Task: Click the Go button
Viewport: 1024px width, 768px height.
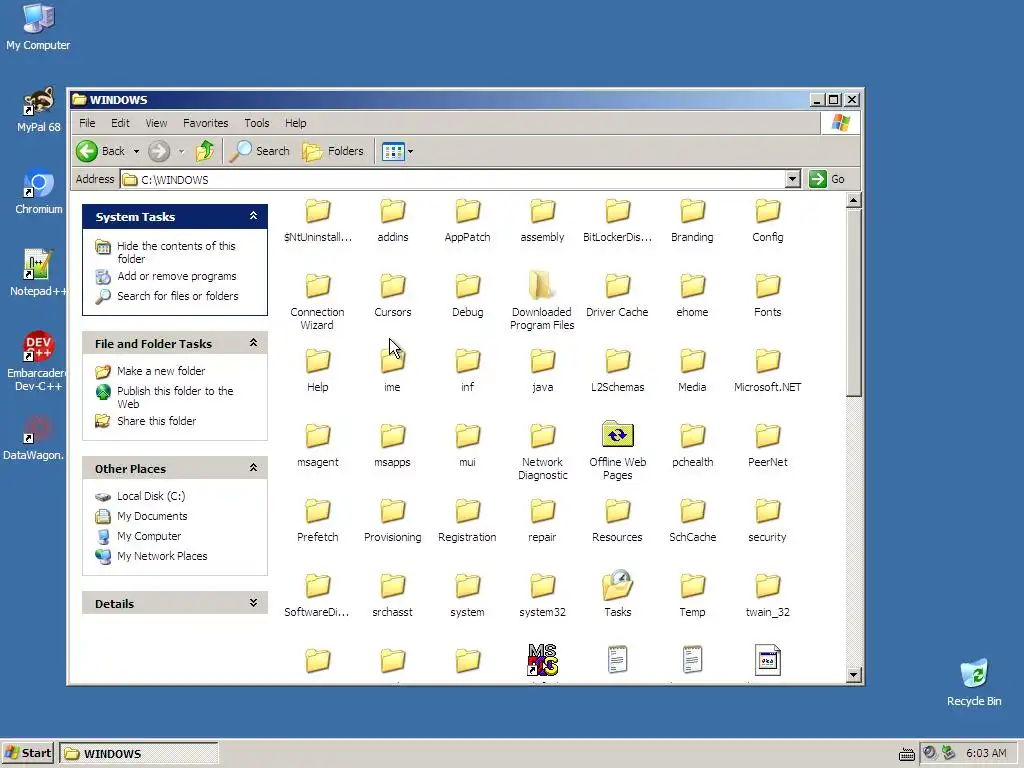Action: (827, 179)
